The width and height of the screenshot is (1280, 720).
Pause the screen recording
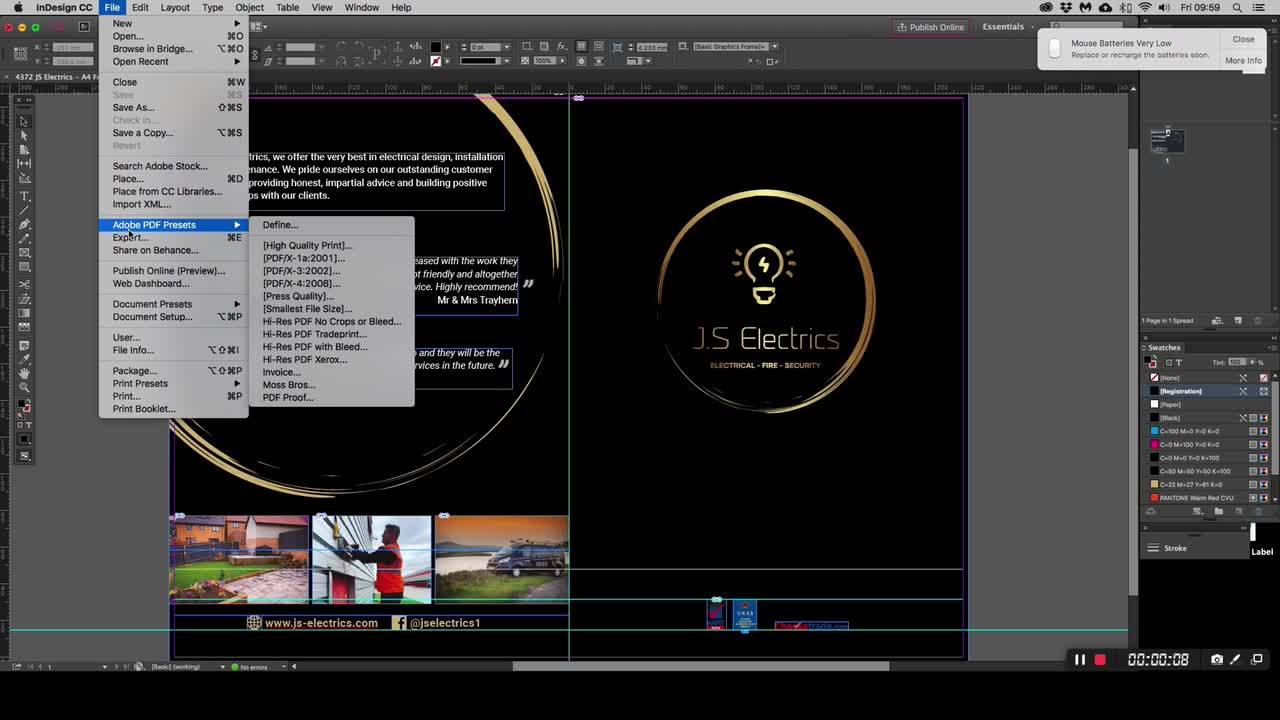pyautogui.click(x=1080, y=660)
